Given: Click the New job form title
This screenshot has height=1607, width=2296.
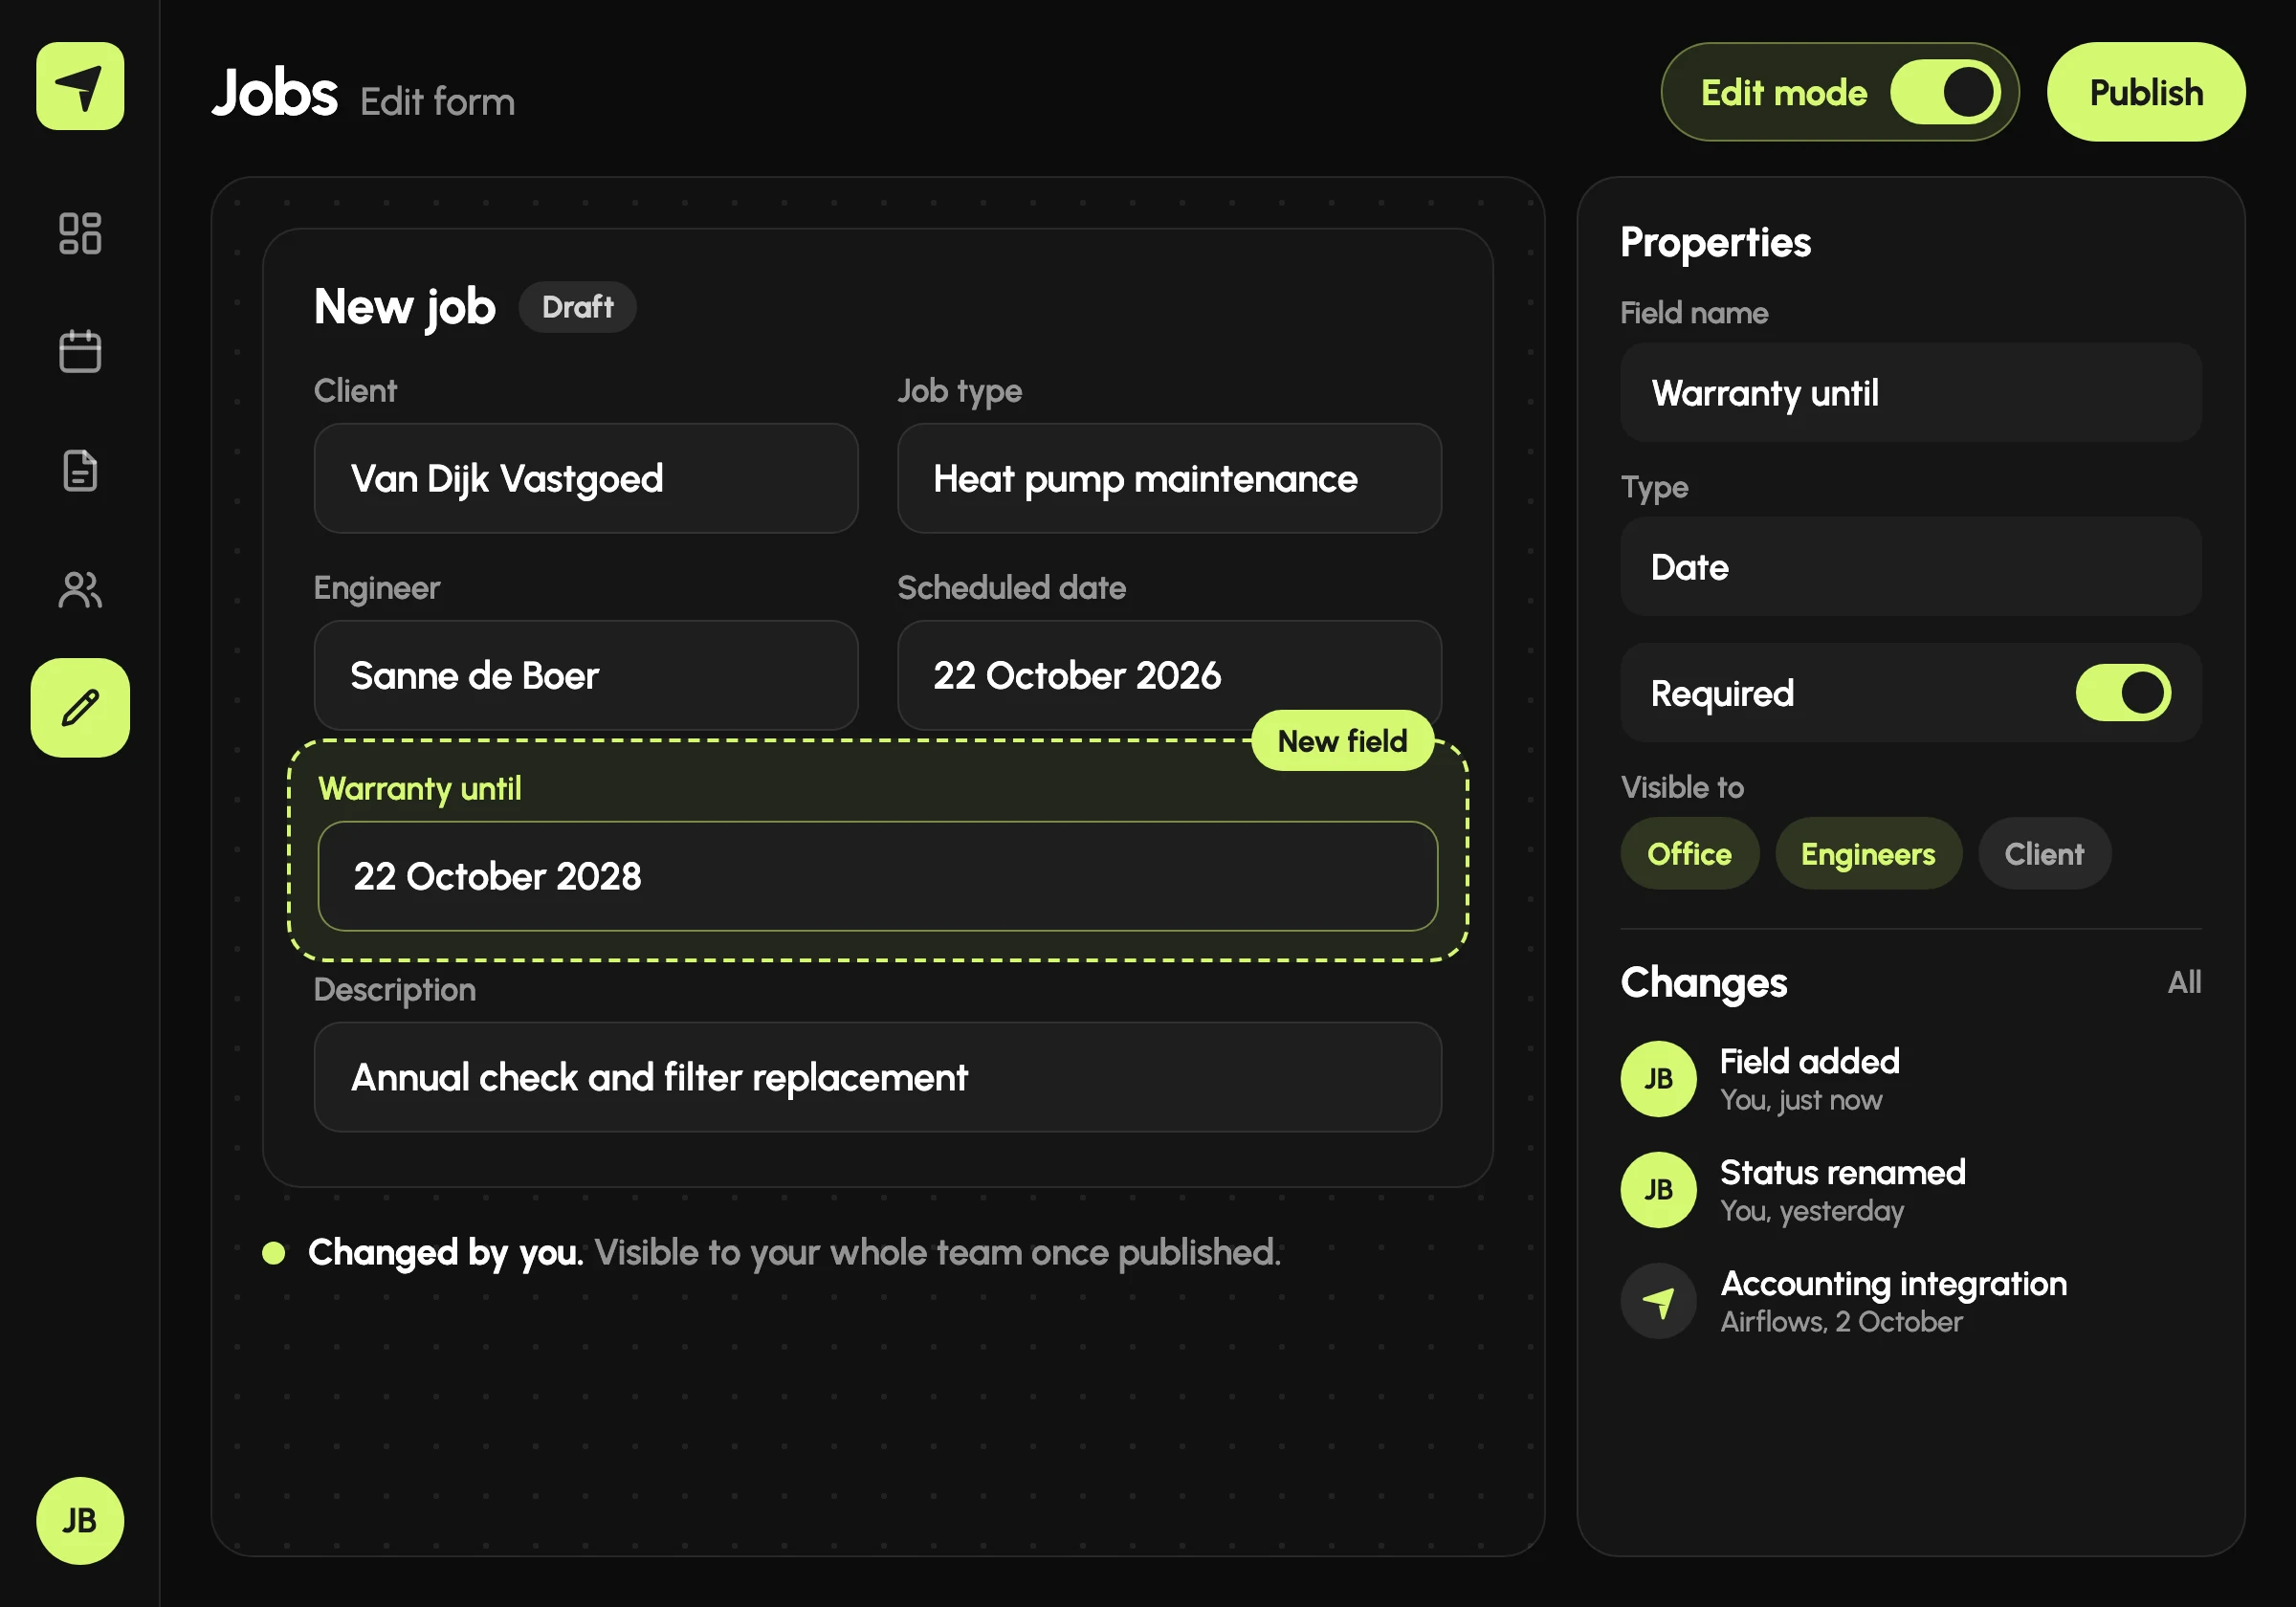Looking at the screenshot, I should click(x=404, y=306).
